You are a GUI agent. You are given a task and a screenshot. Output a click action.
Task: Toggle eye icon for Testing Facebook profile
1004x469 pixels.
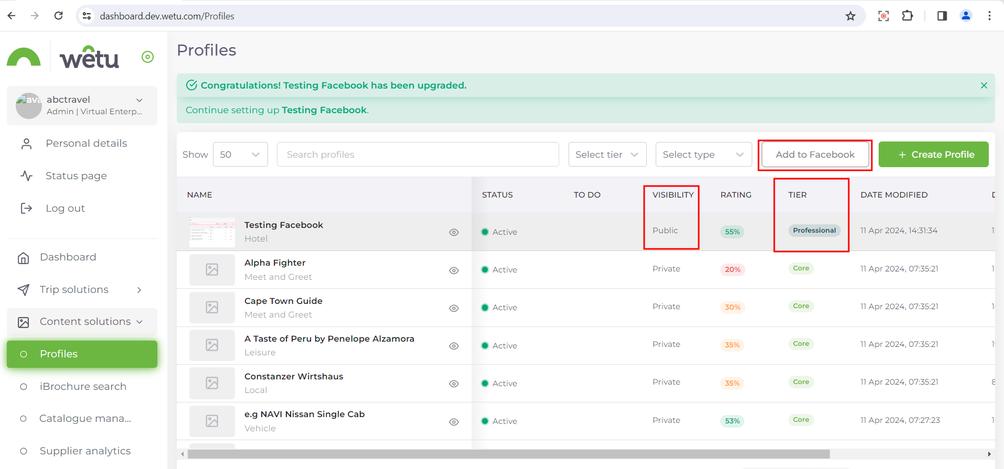click(x=454, y=232)
